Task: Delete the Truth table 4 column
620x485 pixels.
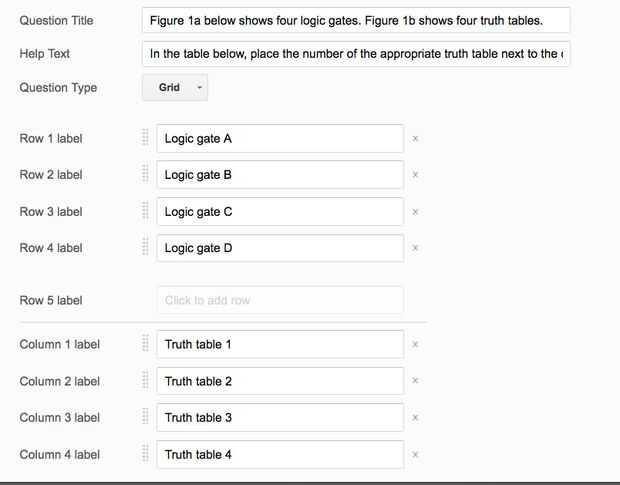Action: [415, 455]
